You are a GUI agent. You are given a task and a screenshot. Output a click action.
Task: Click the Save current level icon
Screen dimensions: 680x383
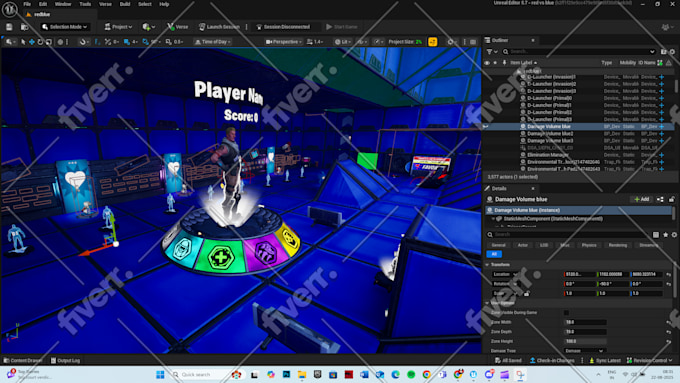click(x=9, y=27)
